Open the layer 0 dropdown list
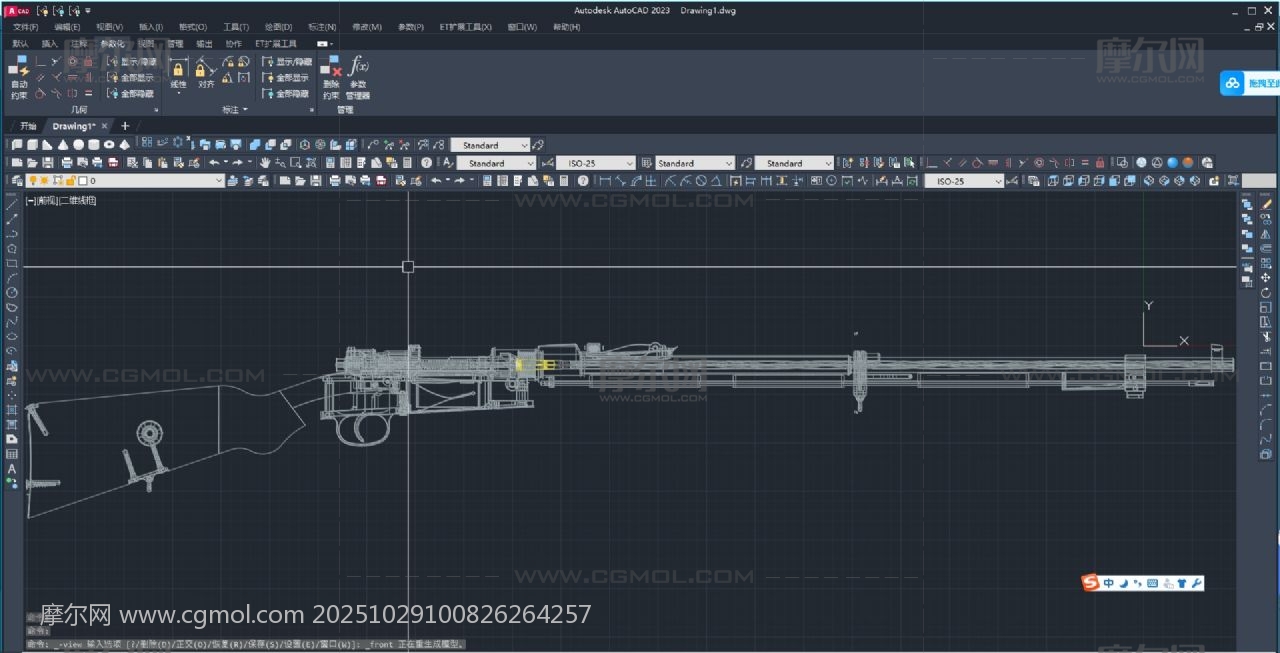Screen dimensions: 1280x653 (x=219, y=181)
